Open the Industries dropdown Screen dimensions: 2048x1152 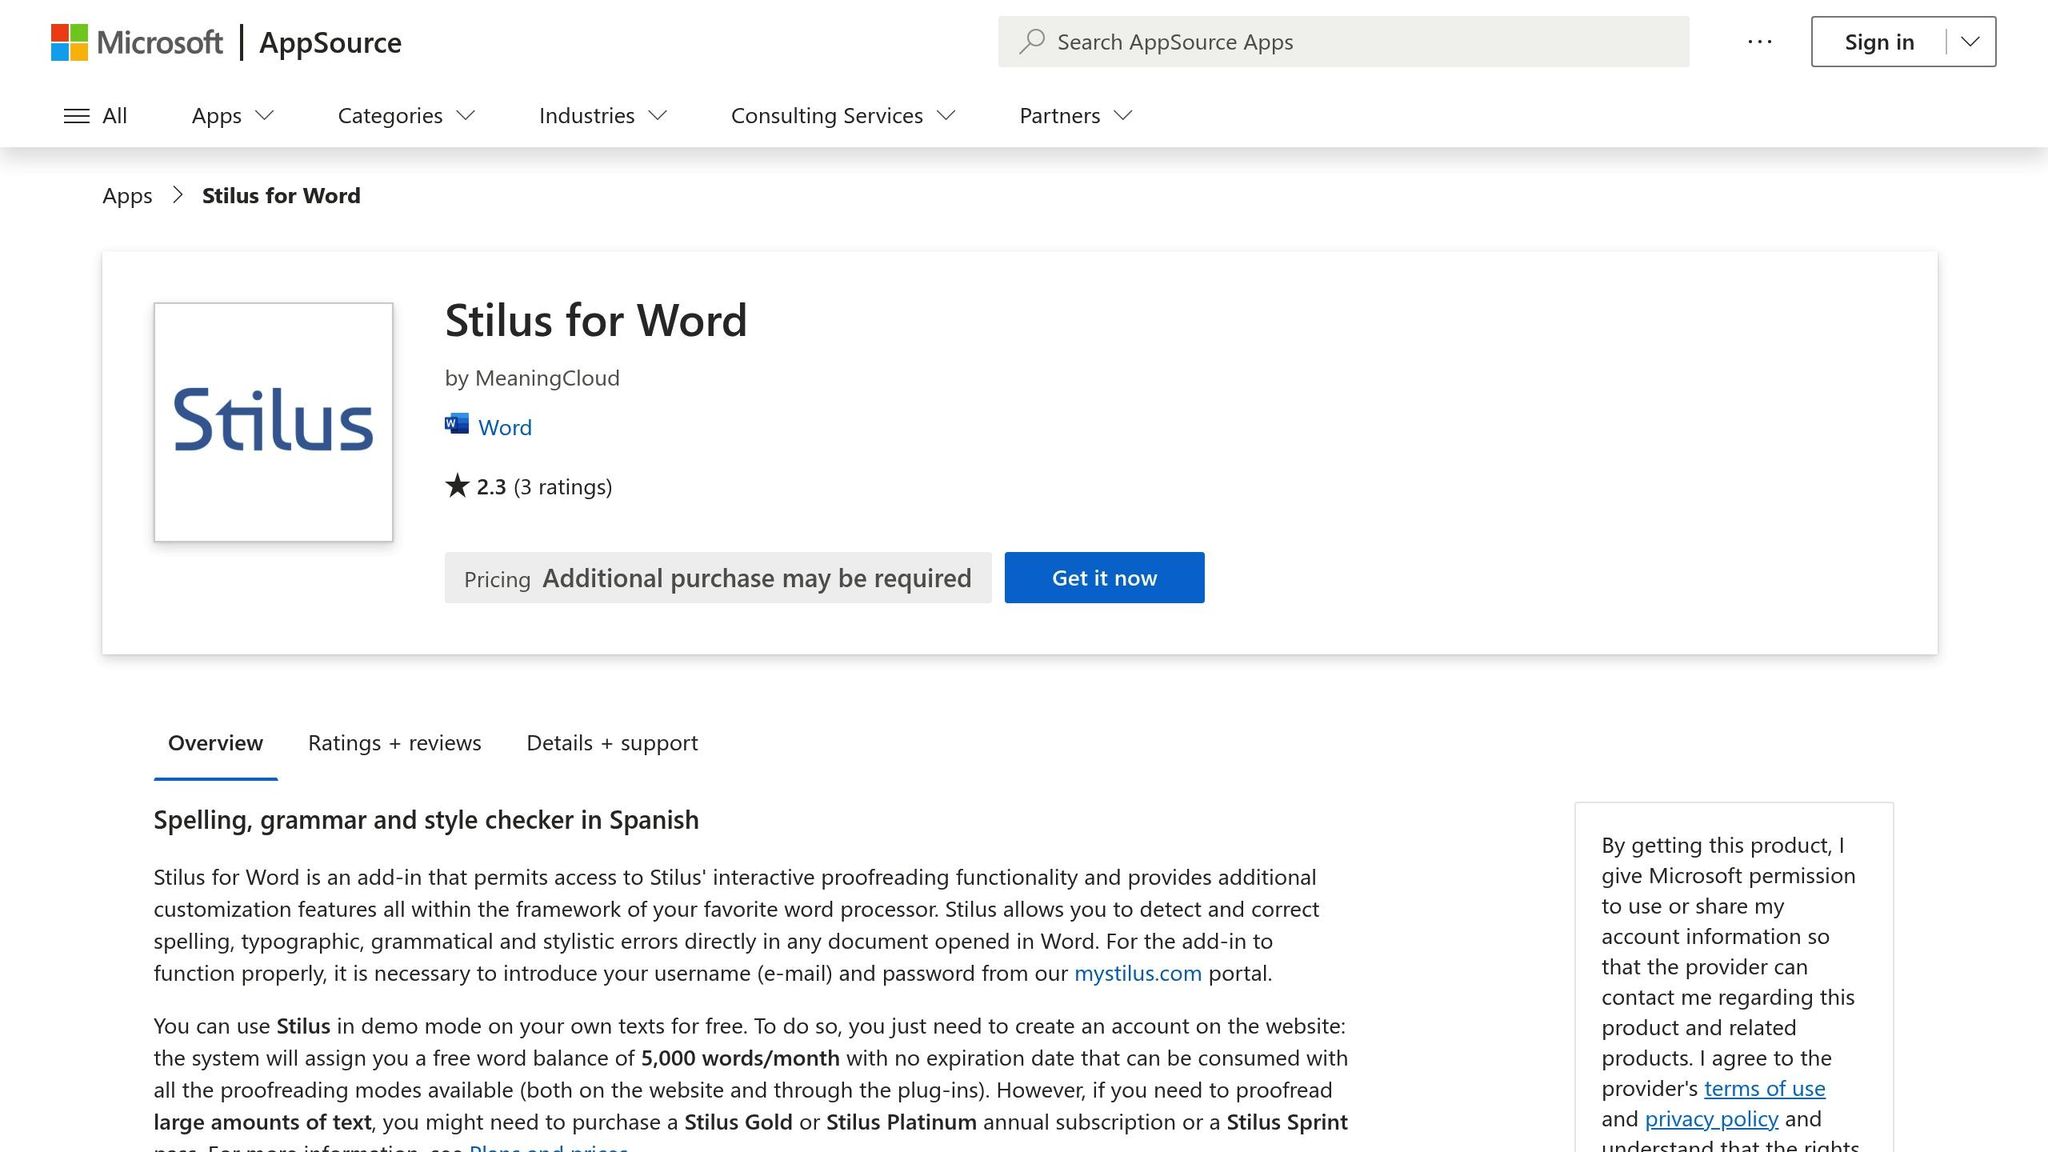[602, 116]
